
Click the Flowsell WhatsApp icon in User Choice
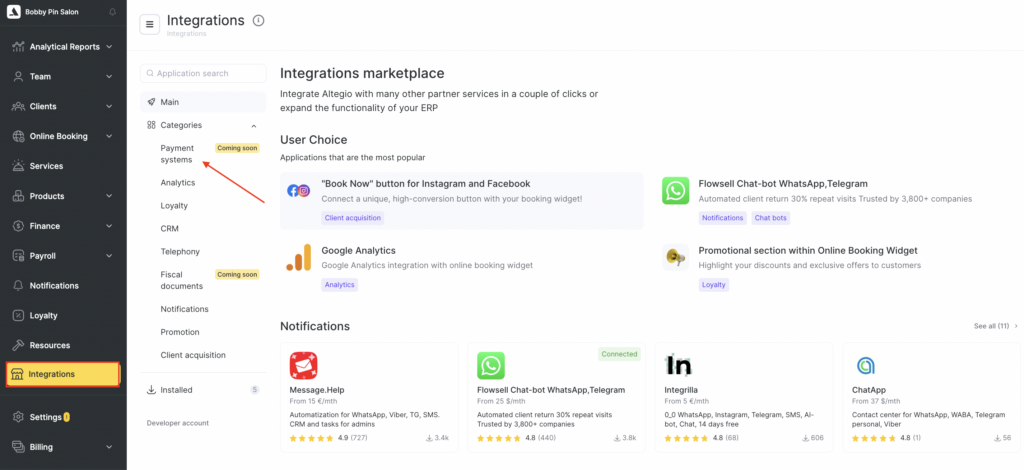676,191
